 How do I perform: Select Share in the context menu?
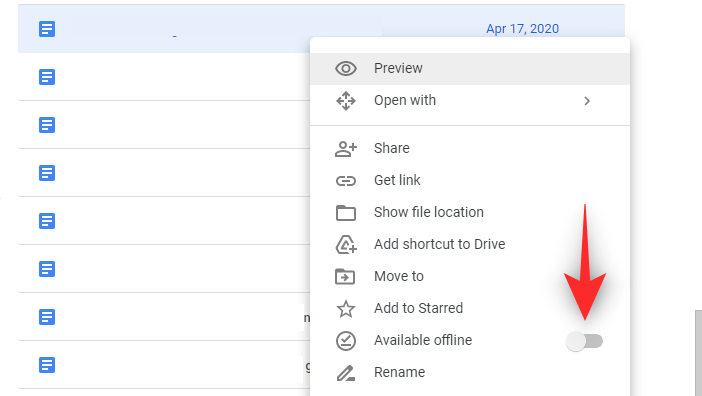click(470, 149)
